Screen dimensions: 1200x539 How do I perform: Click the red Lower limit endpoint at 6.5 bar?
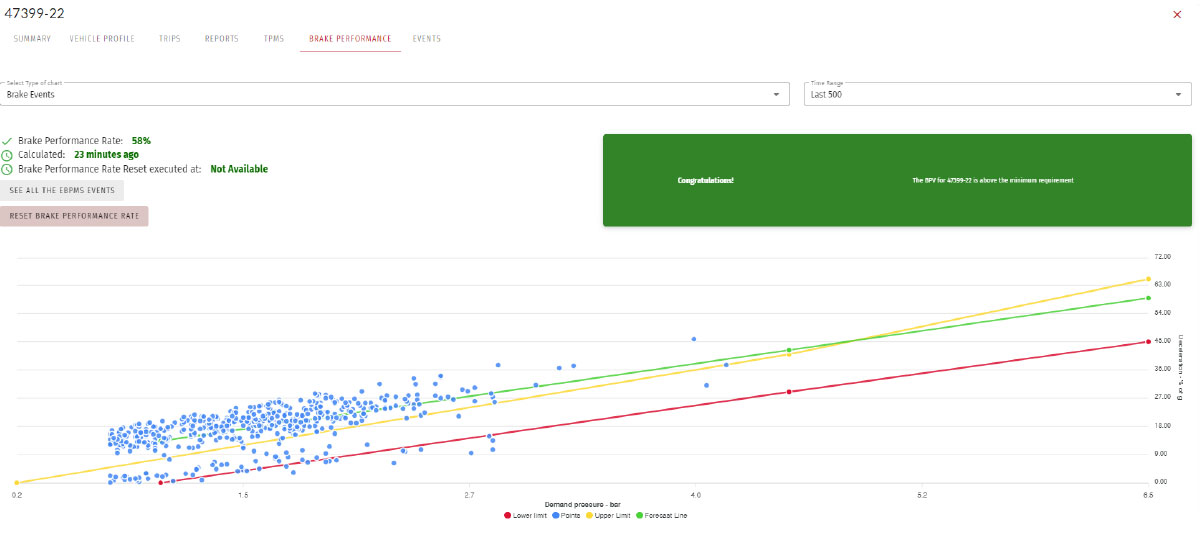(x=1148, y=342)
